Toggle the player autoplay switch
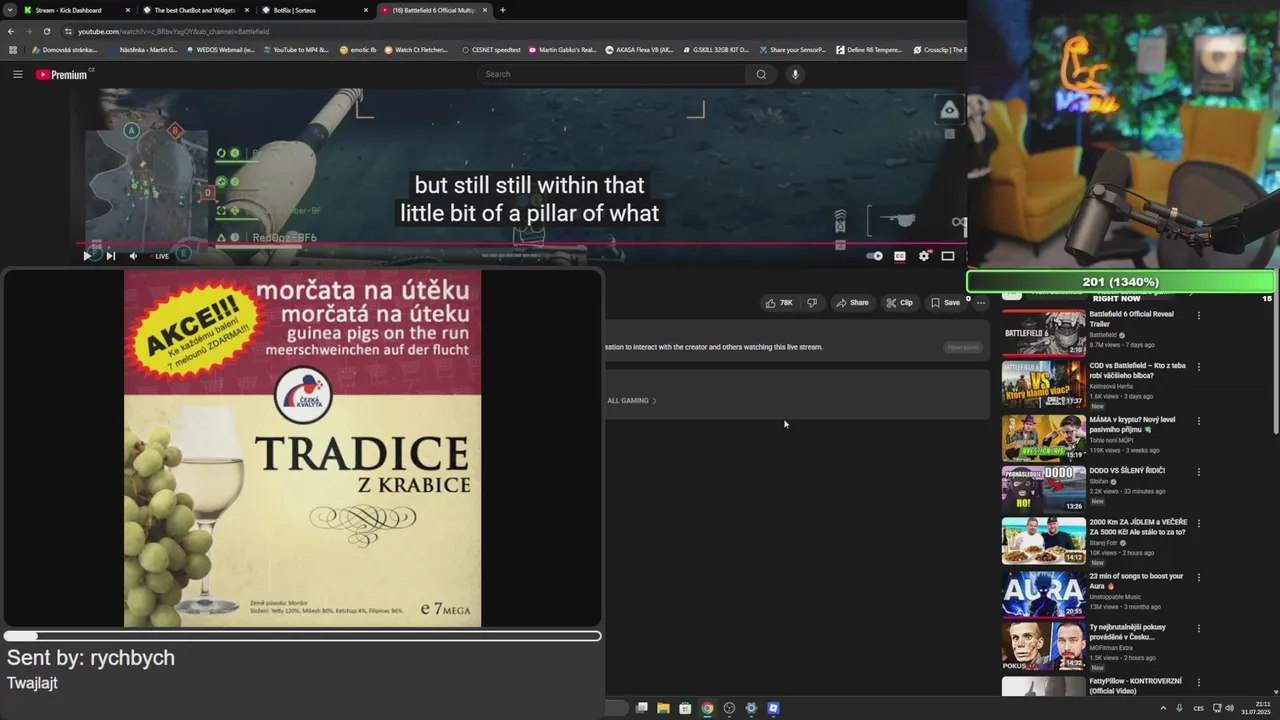The image size is (1280, 720). 875,256
